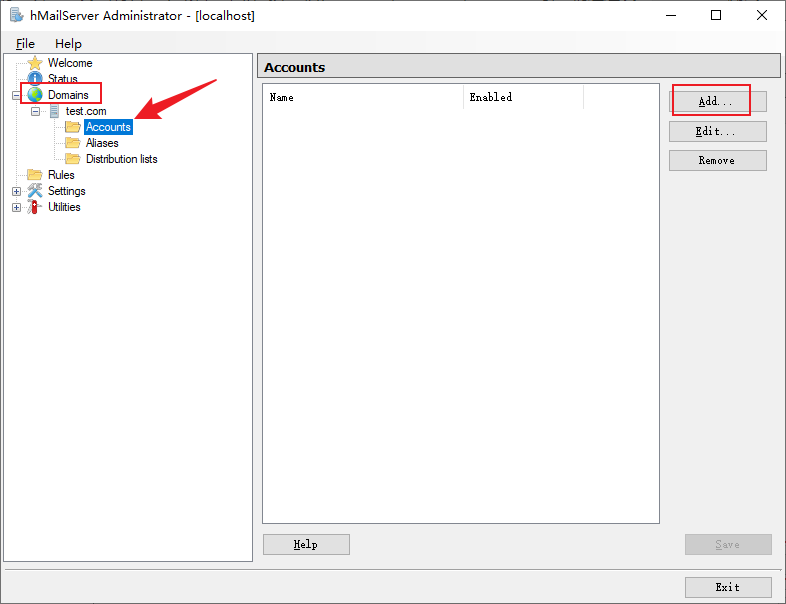Select the Distribution lists label
786x604 pixels.
pos(122,159)
